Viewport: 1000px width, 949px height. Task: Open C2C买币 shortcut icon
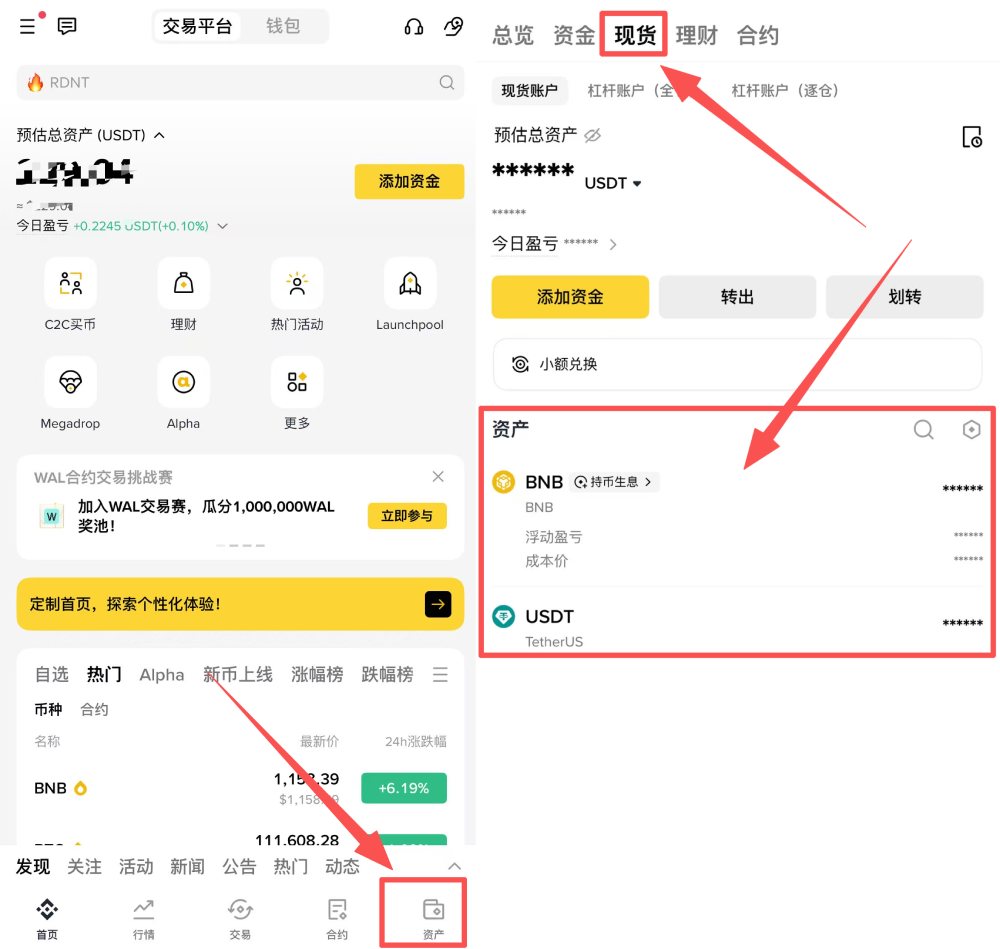coord(70,283)
